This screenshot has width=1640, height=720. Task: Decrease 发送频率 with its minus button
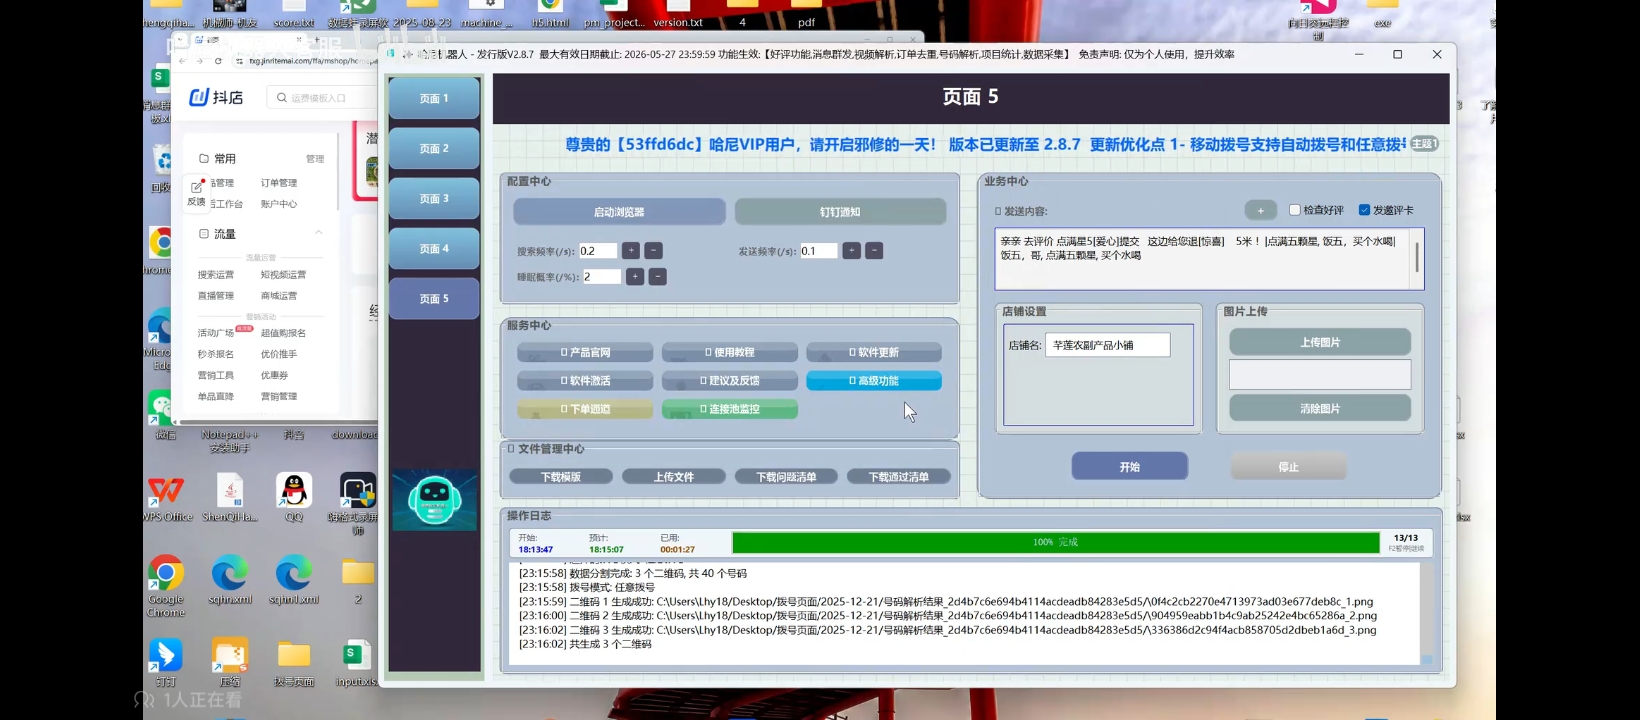pyautogui.click(x=874, y=251)
